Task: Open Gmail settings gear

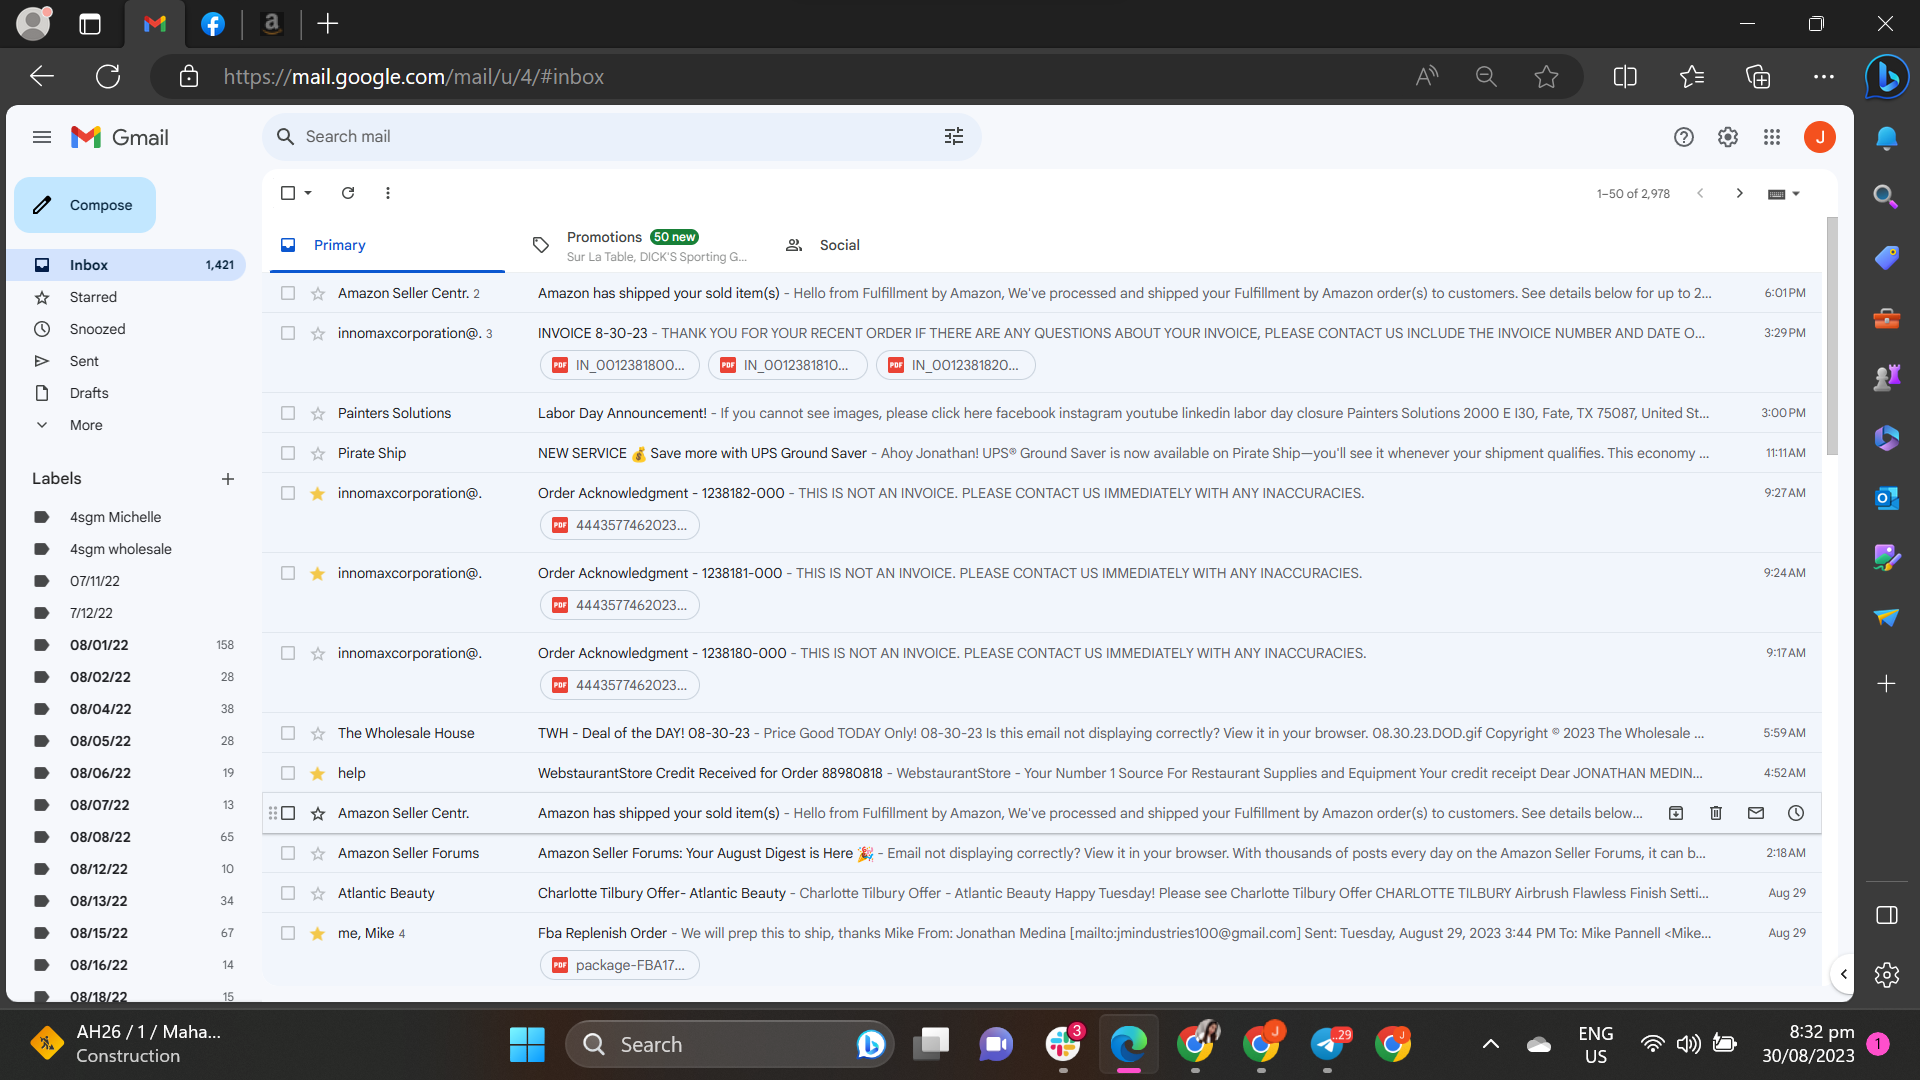Action: [1728, 137]
